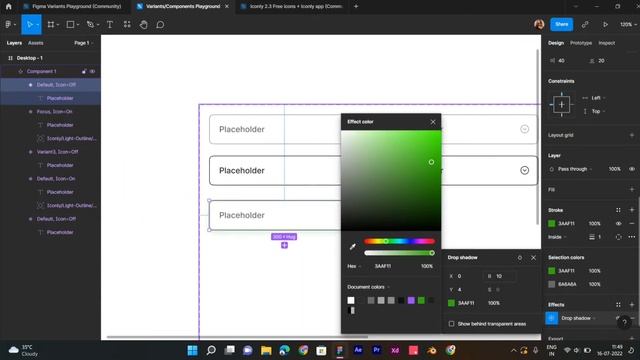The width and height of the screenshot is (640, 360).
Task: Select the Comment tool
Action: 160,24
